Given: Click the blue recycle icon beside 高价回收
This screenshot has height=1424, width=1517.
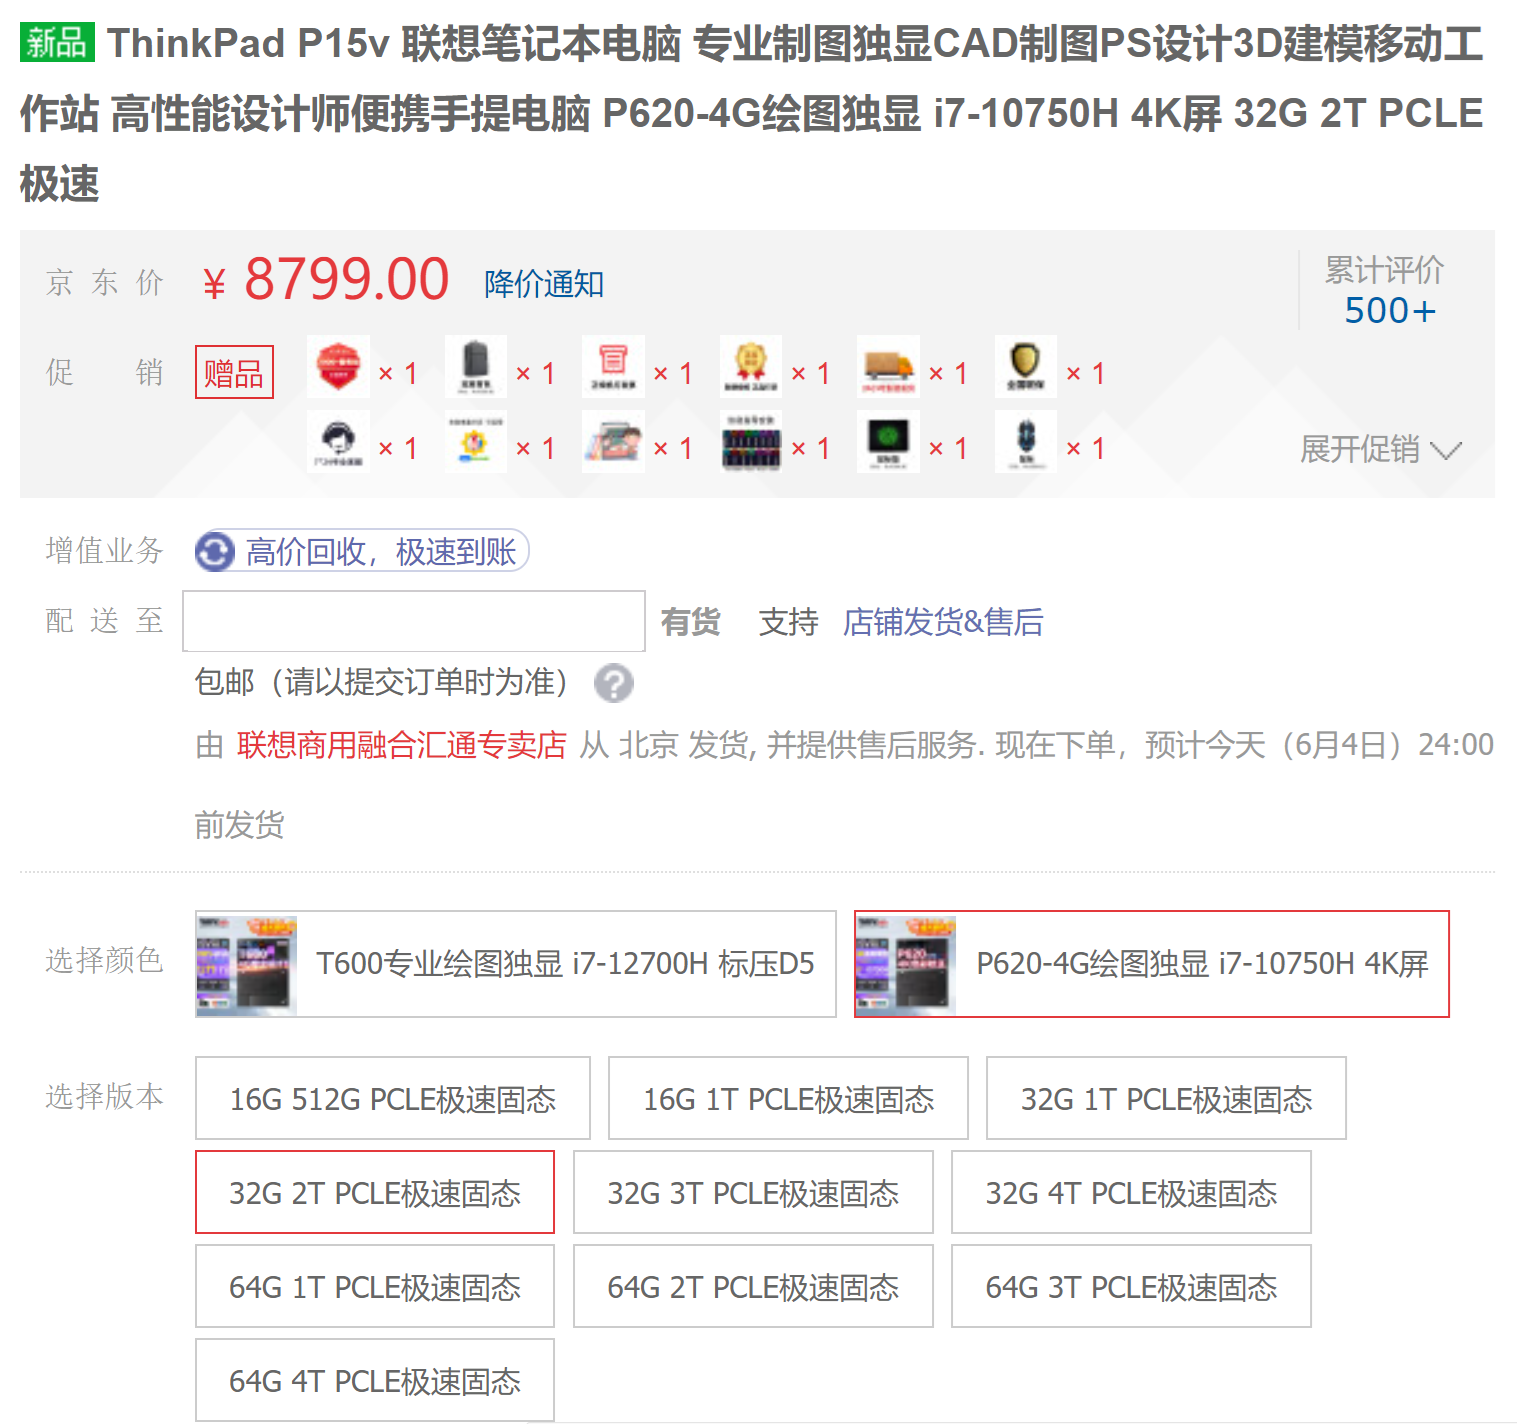Looking at the screenshot, I should [x=215, y=552].
